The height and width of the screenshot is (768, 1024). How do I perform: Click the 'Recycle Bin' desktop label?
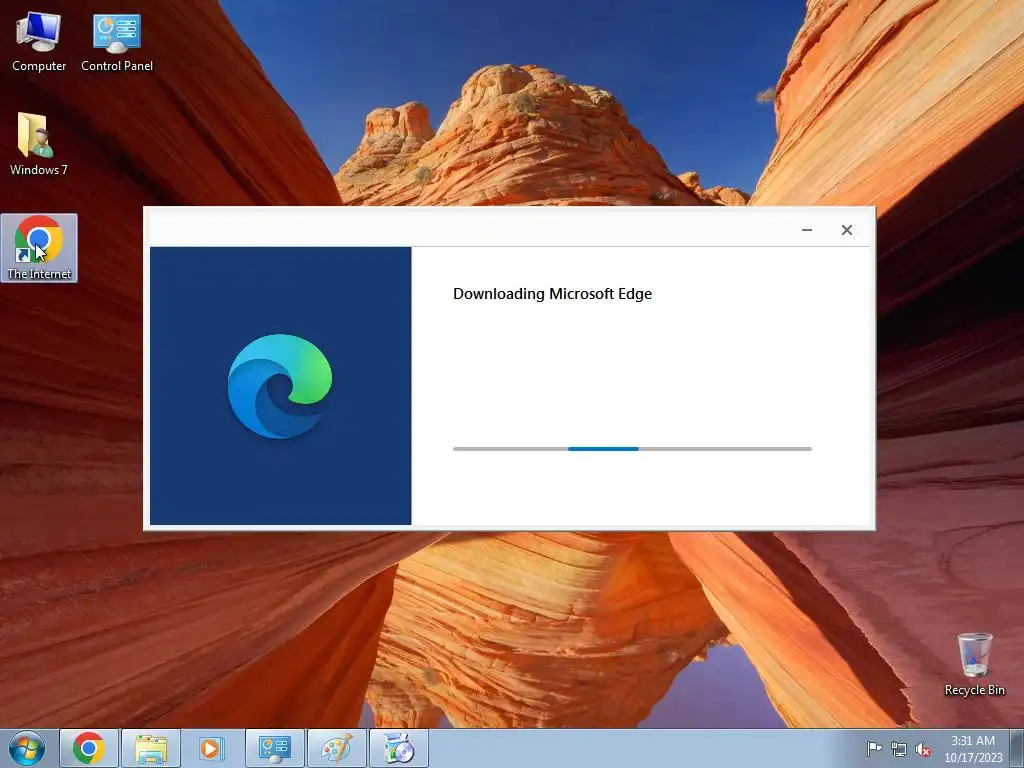coord(974,690)
